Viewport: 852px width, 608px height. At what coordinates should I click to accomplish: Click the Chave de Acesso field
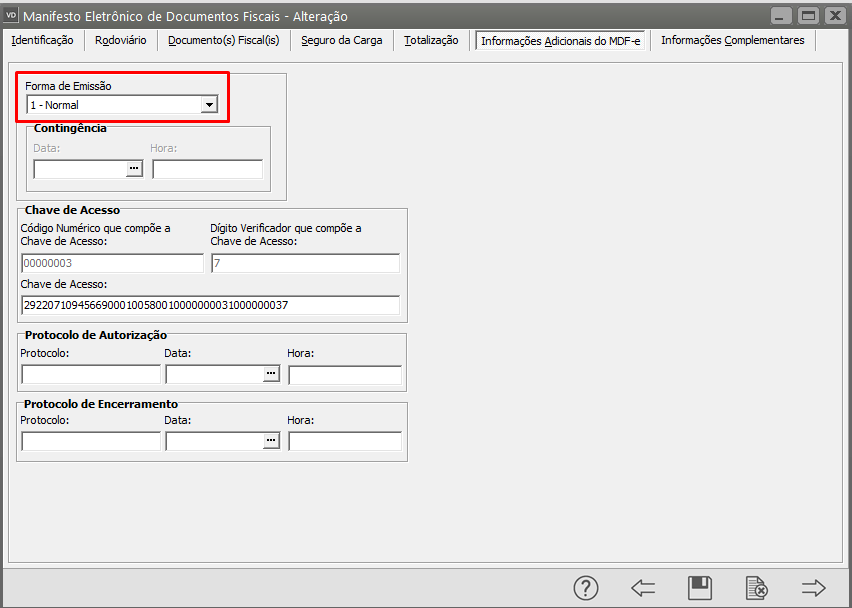coord(211,305)
